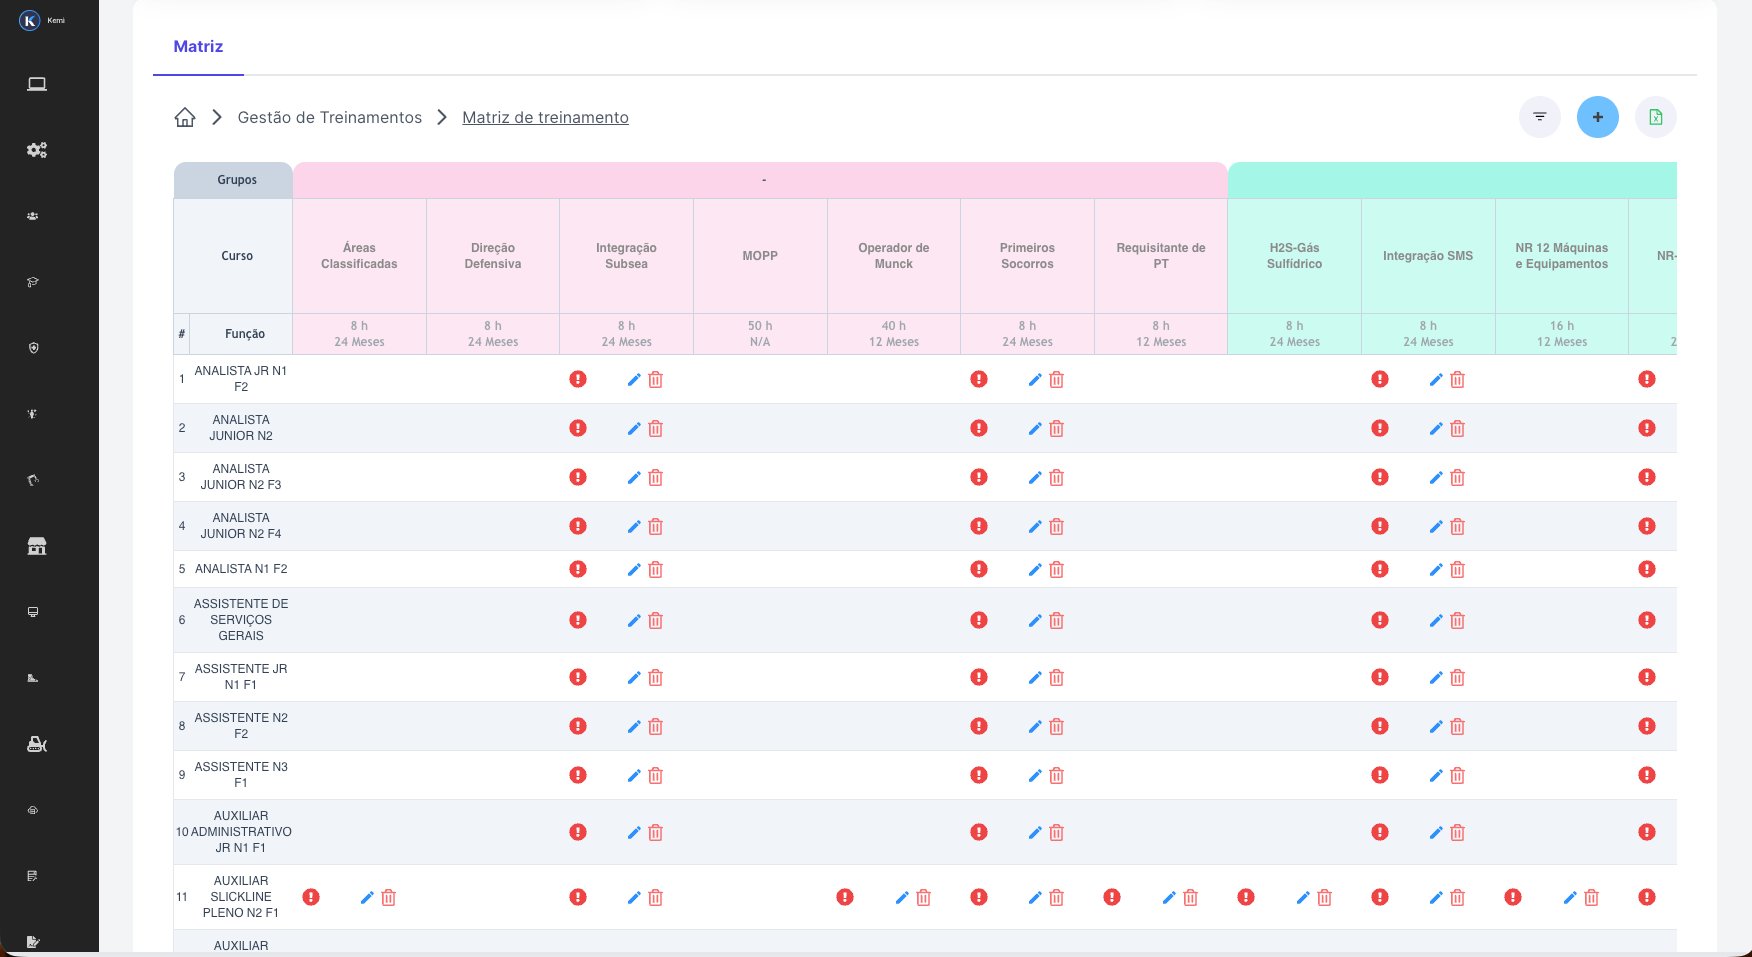
Task: Export the matrix to Excel
Action: coord(1655,117)
